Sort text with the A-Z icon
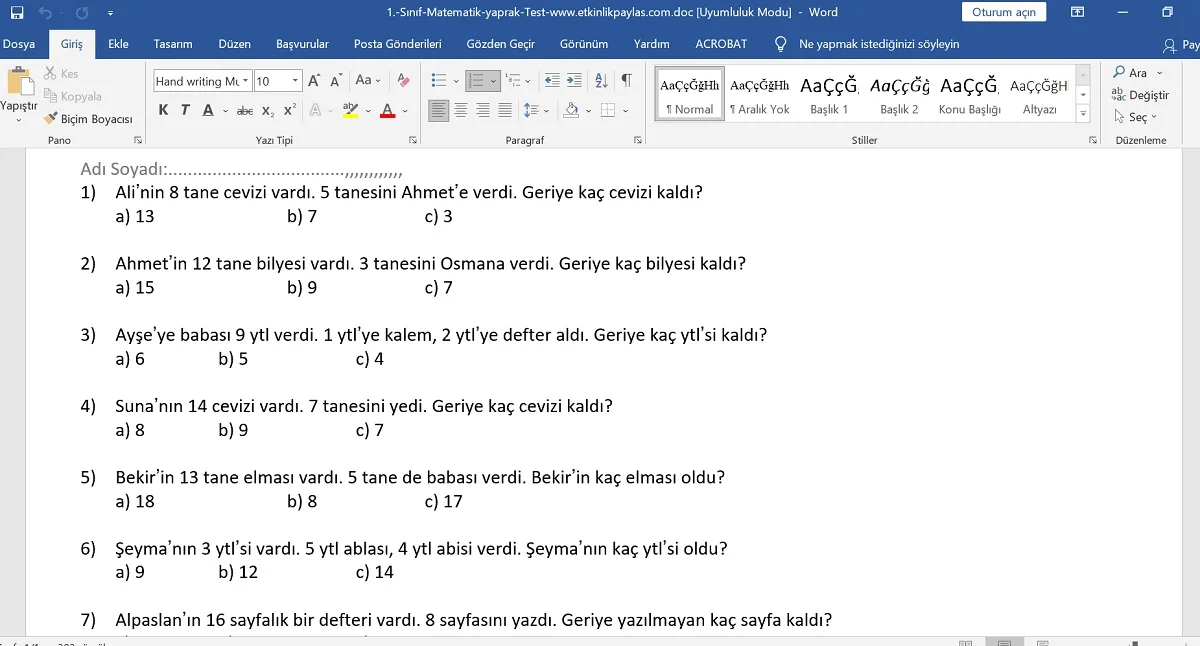 click(x=601, y=81)
